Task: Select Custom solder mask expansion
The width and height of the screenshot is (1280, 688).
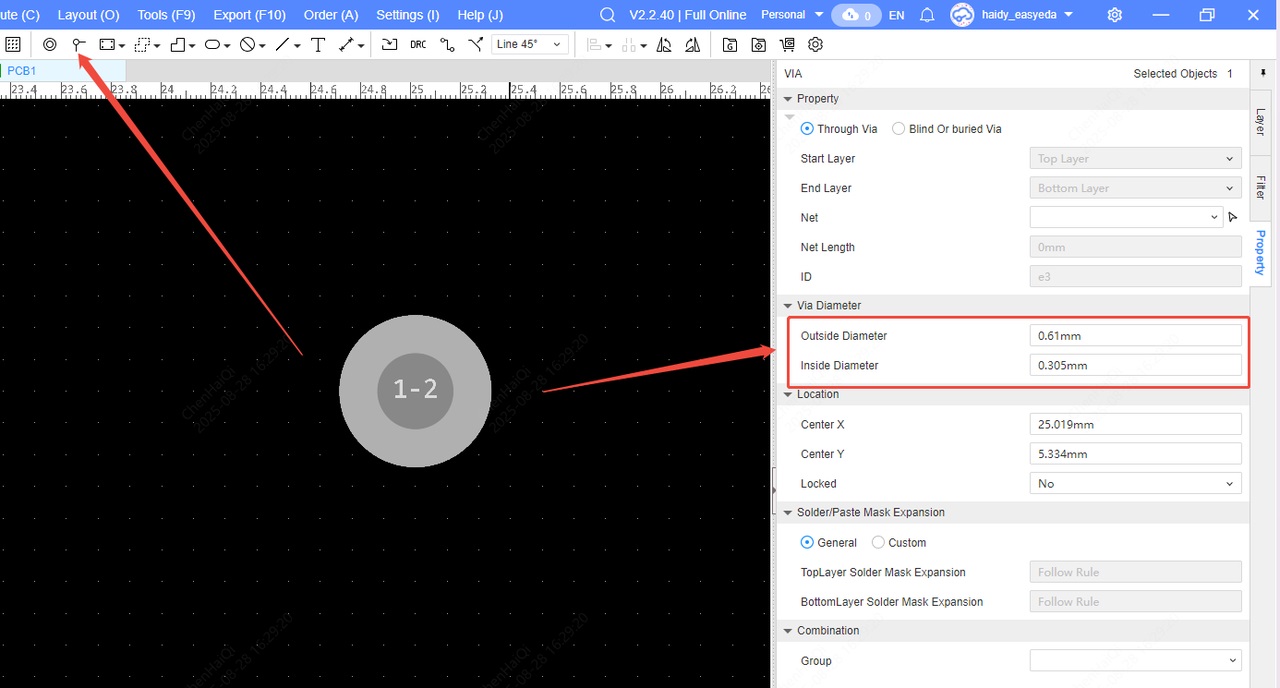Action: 879,543
